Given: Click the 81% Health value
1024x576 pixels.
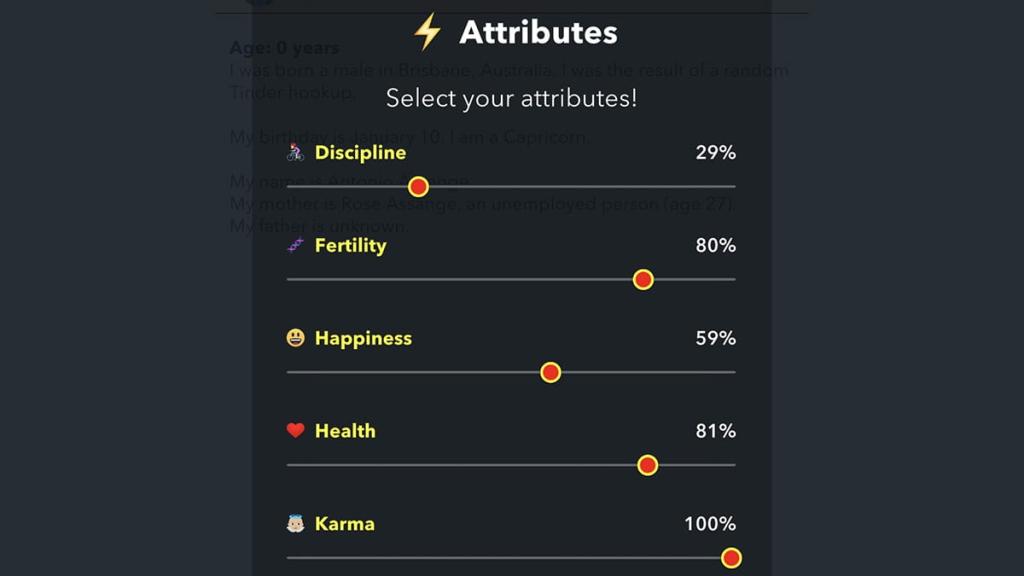Looking at the screenshot, I should click(x=716, y=431).
